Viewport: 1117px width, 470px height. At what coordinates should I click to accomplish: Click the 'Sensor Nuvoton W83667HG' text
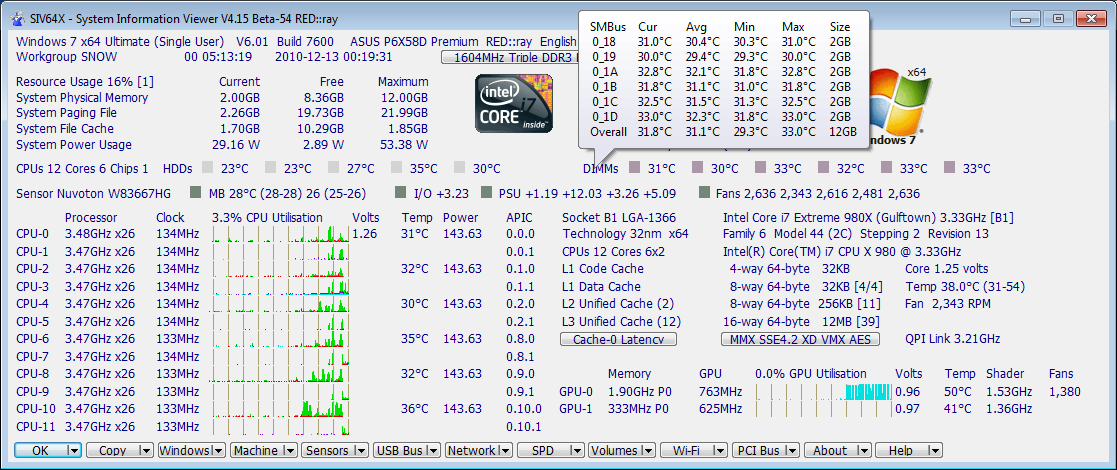click(93, 193)
